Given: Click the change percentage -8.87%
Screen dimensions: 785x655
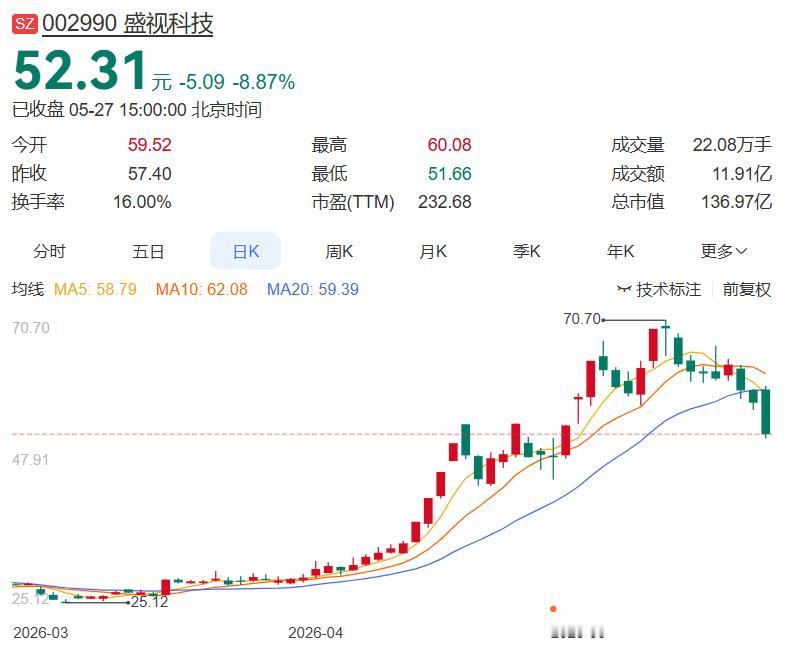Looking at the screenshot, I should (x=263, y=82).
